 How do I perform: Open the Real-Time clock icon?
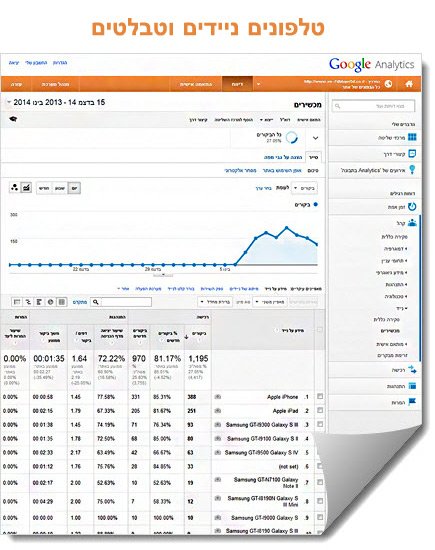click(412, 207)
